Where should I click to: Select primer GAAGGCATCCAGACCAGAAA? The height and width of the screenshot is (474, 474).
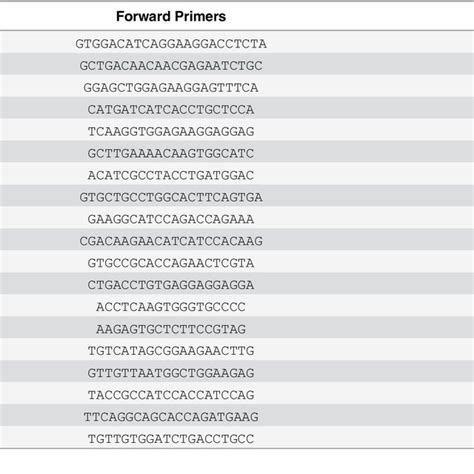click(171, 219)
